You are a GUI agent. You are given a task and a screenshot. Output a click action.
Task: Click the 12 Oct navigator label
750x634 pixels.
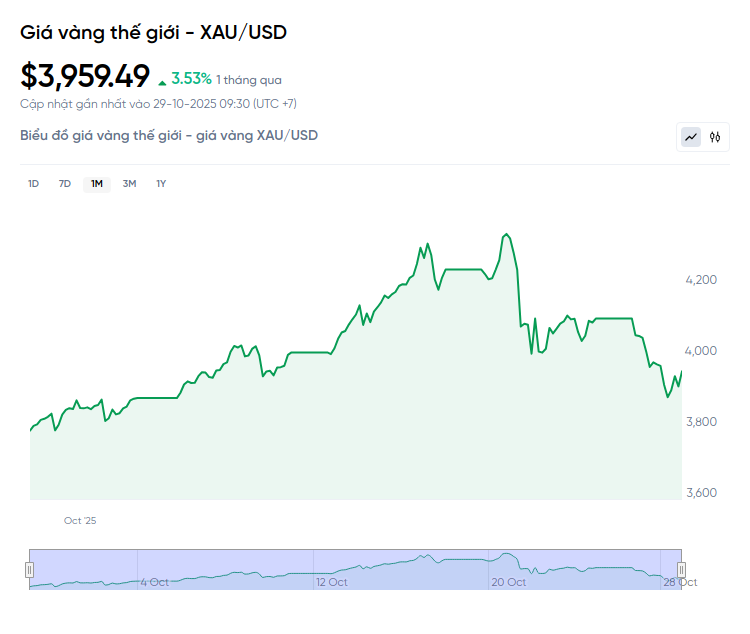[x=331, y=582]
